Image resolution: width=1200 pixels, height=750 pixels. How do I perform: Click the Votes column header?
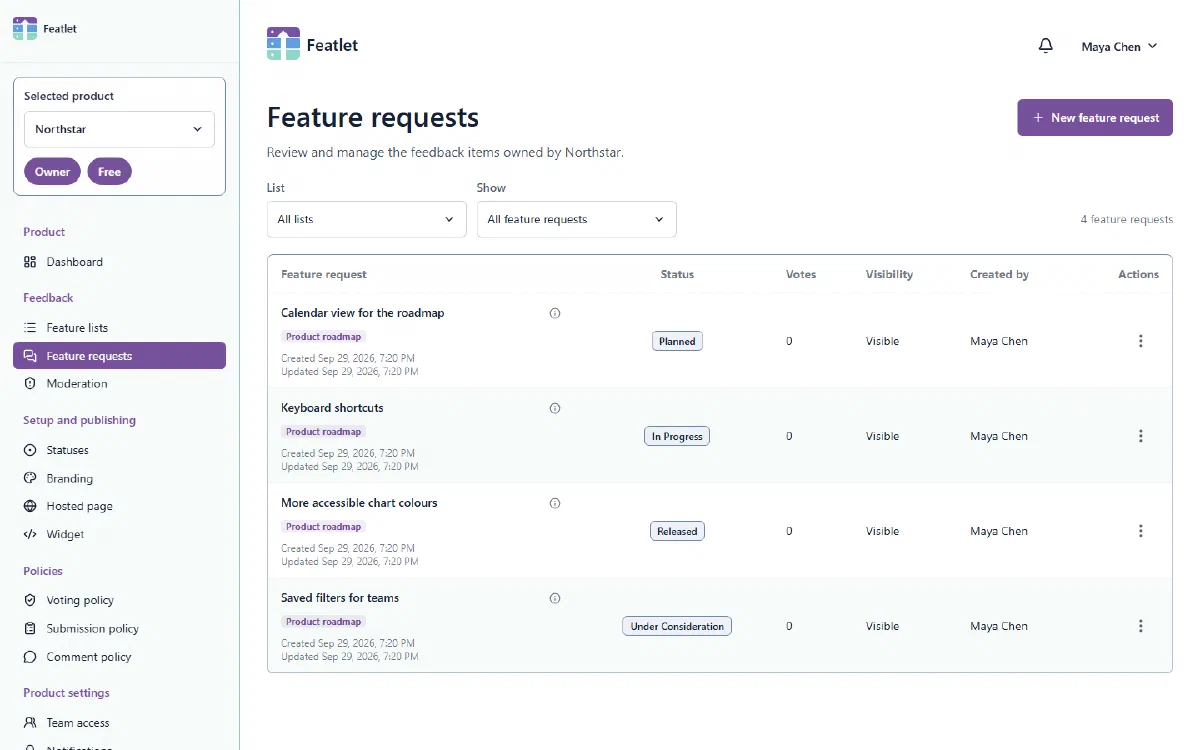click(x=801, y=274)
